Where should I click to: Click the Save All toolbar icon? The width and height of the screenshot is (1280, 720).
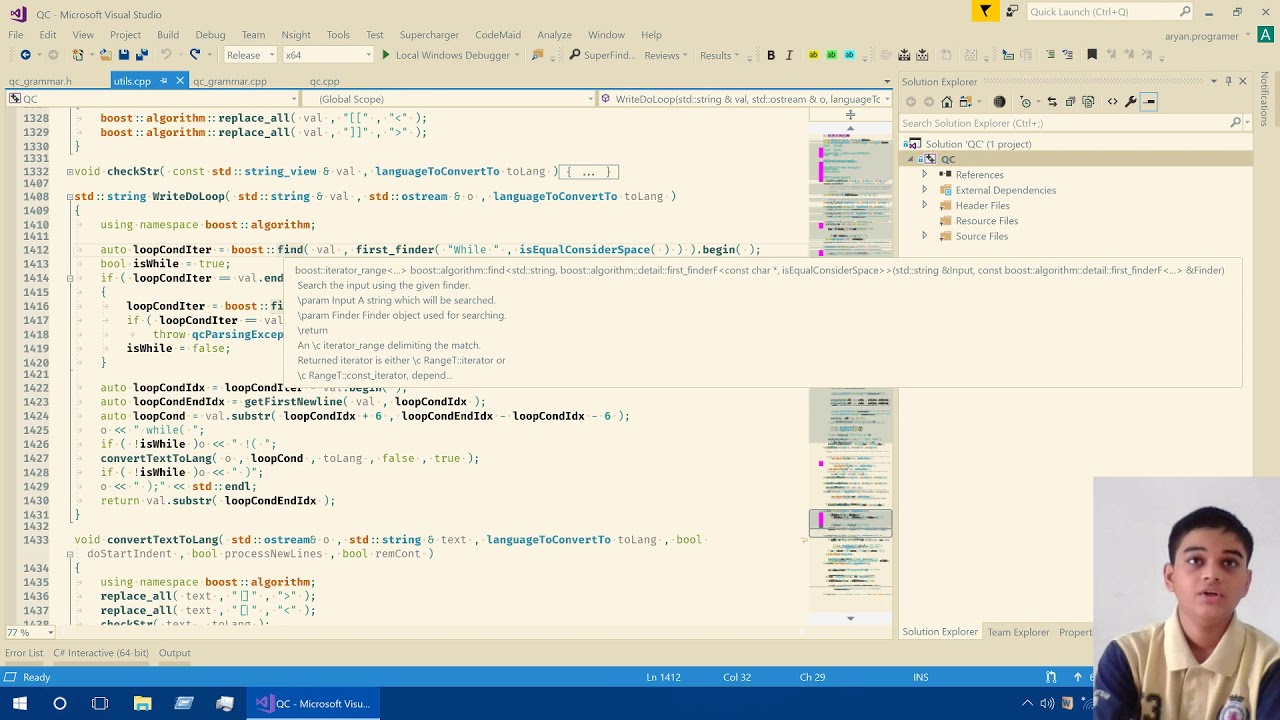142,55
